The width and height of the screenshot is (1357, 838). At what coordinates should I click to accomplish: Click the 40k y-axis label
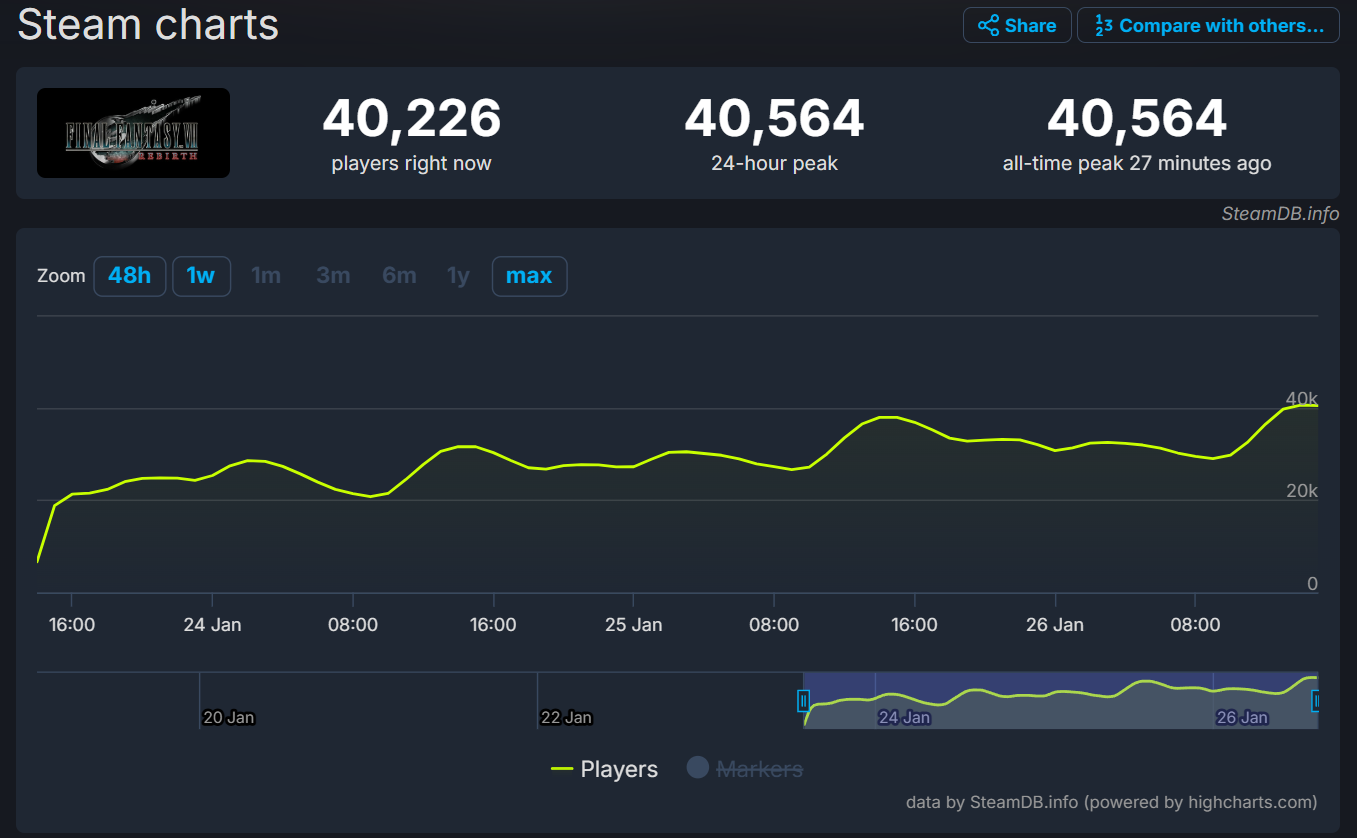[x=1301, y=399]
